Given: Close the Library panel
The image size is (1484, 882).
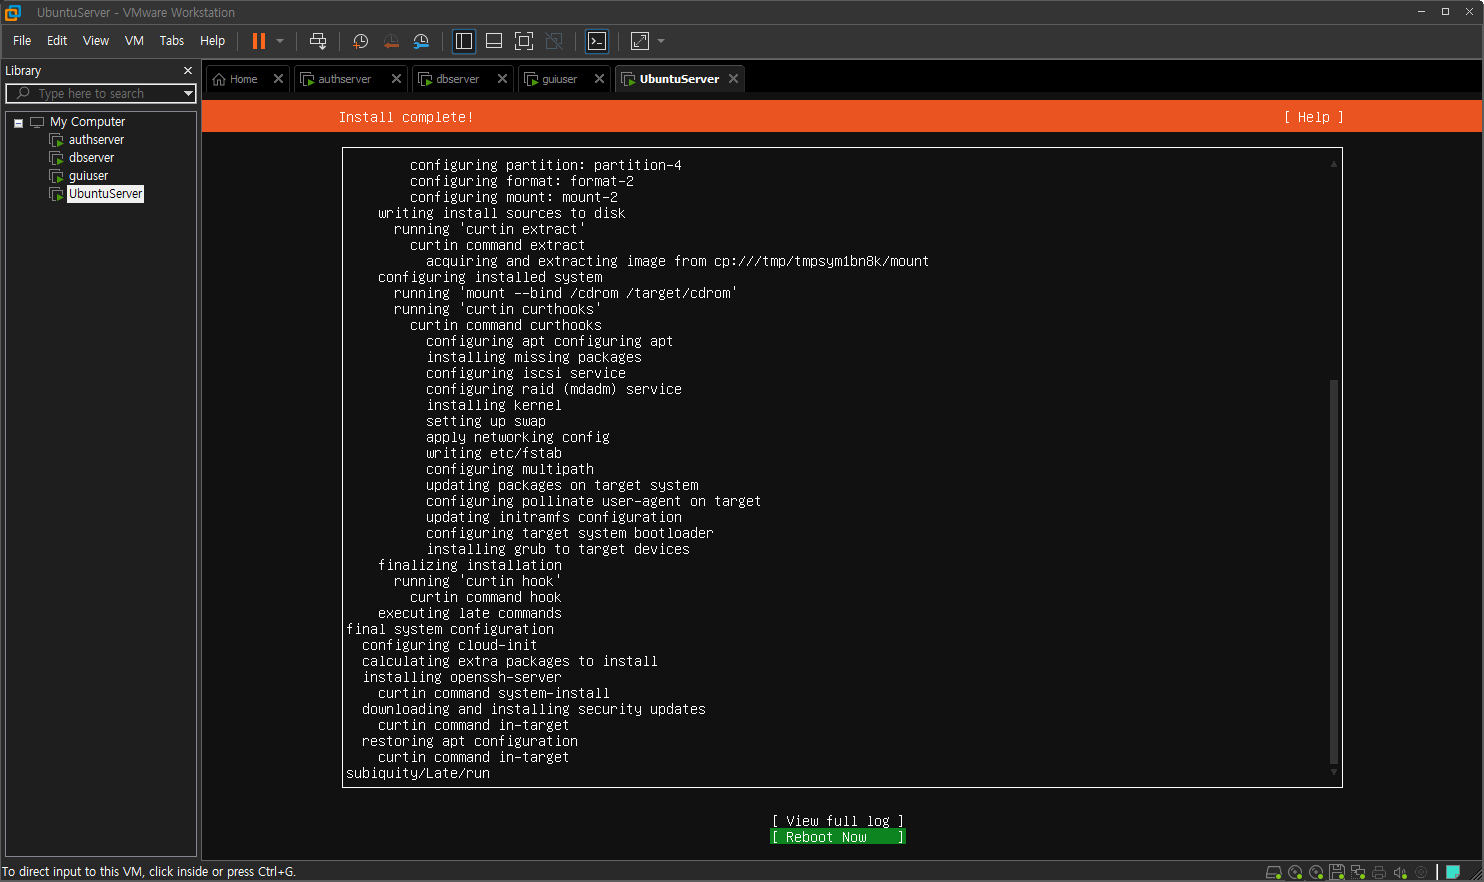Looking at the screenshot, I should tap(187, 71).
